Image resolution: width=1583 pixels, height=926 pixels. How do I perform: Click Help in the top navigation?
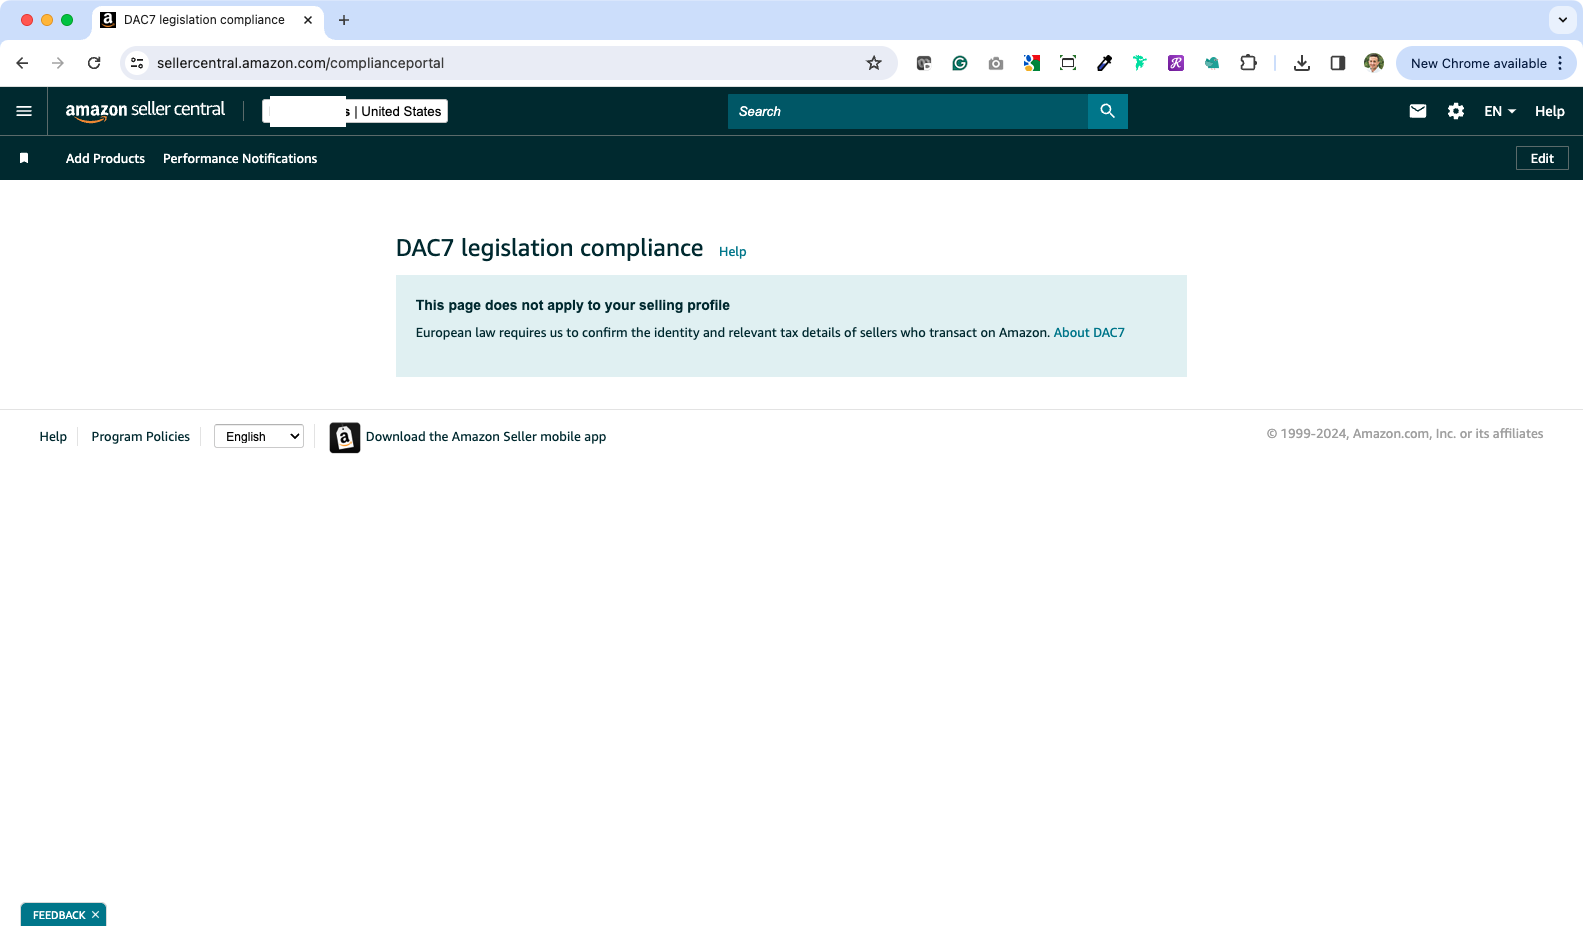[x=1550, y=111]
